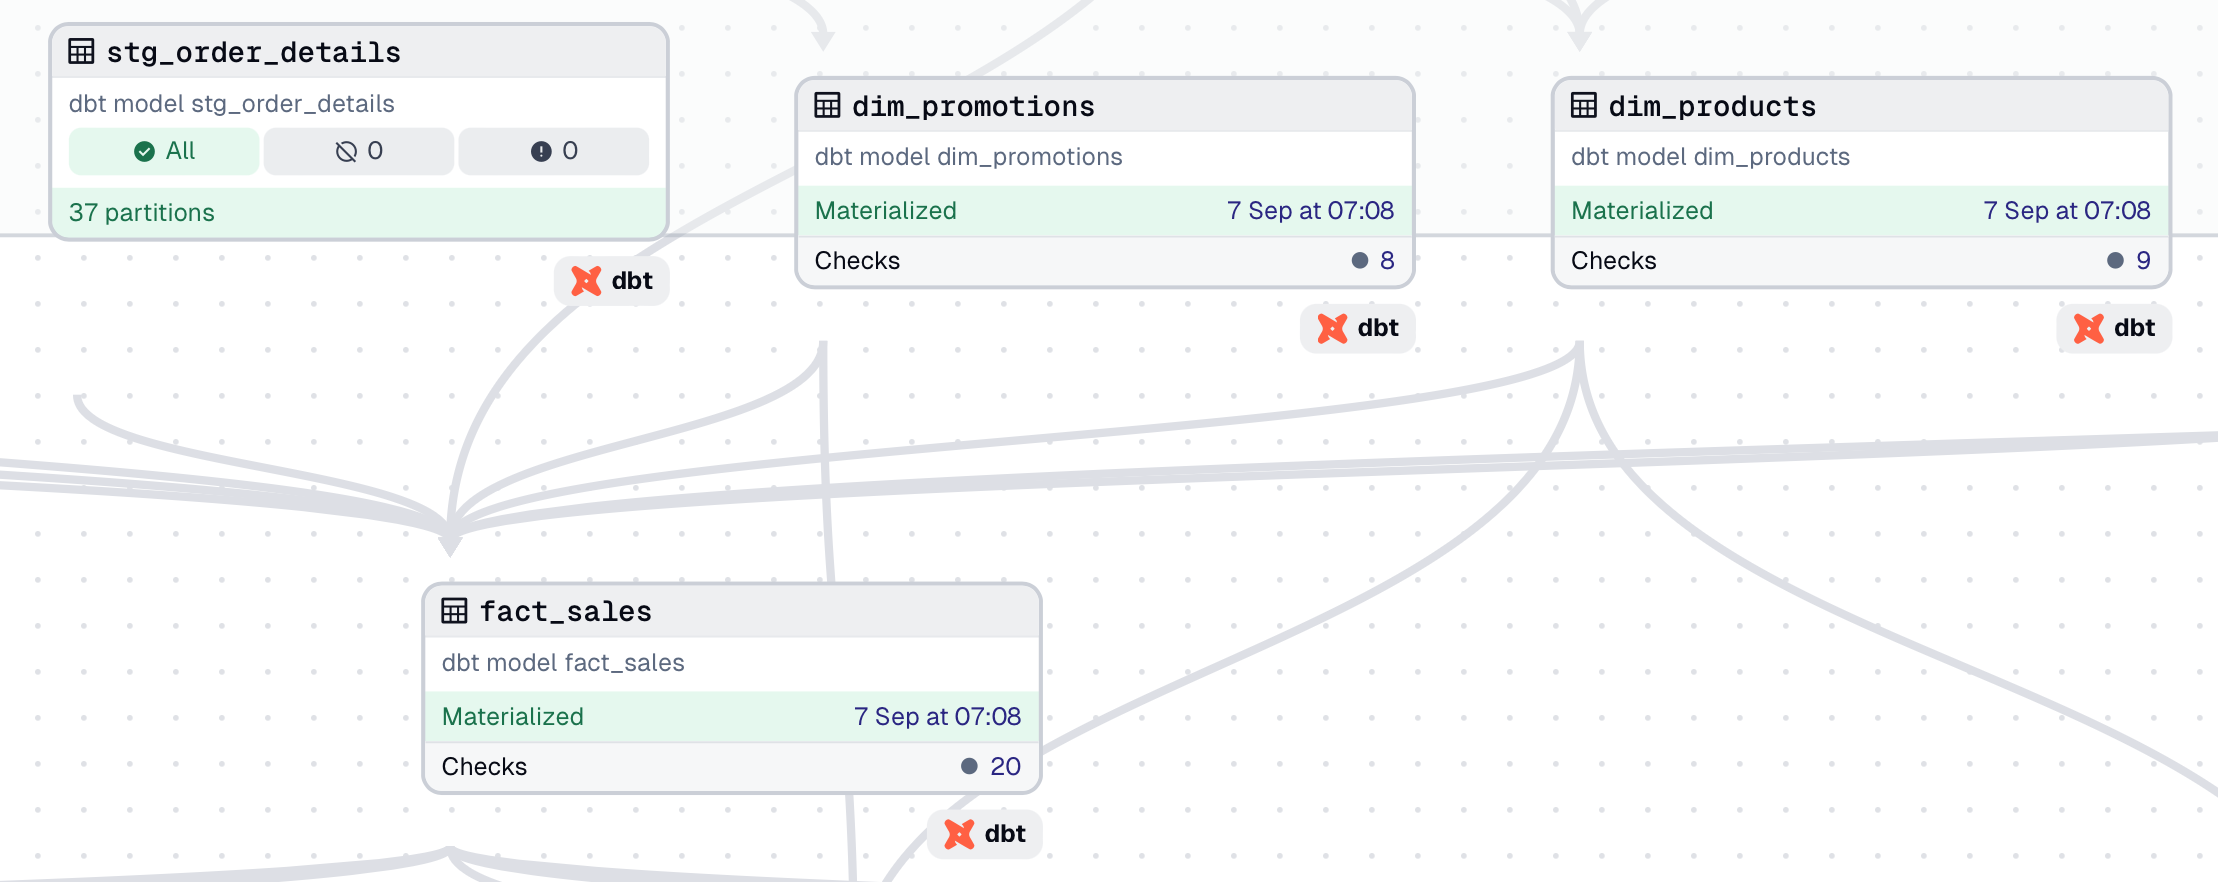The image size is (2218, 882).
Task: Open the fact_sales node title
Action: (x=565, y=611)
